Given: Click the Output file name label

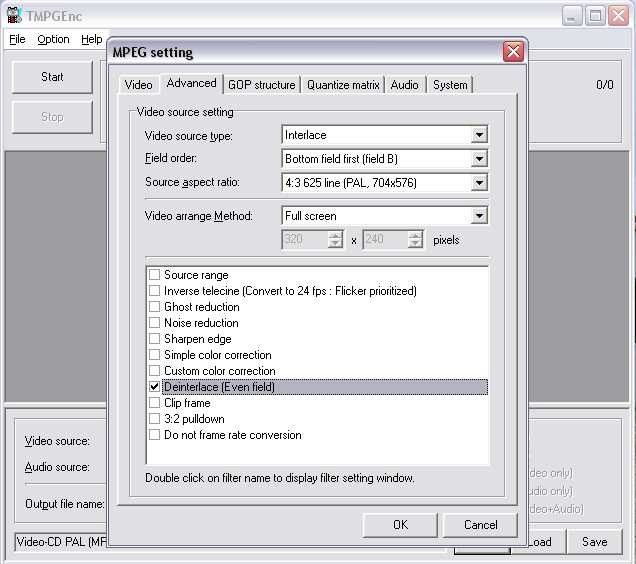Looking at the screenshot, I should [65, 504].
